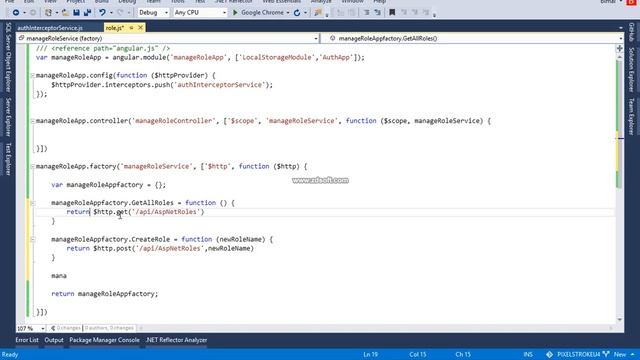Click the Ln 19 status bar entry

point(371,354)
